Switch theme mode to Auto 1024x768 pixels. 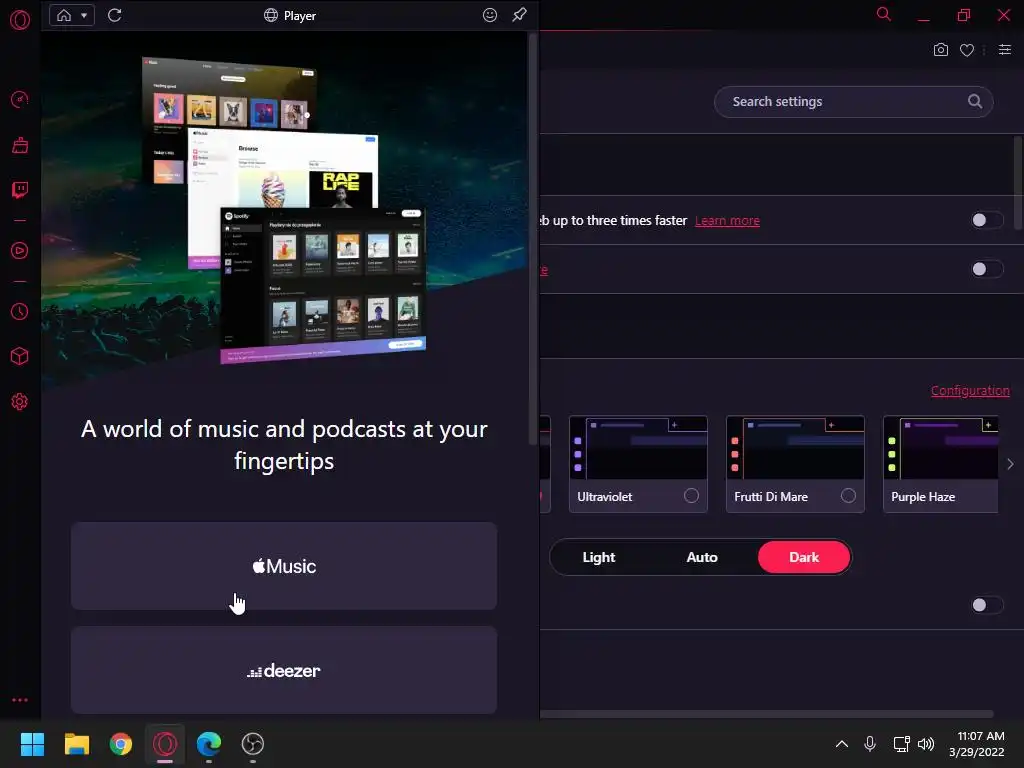click(702, 557)
